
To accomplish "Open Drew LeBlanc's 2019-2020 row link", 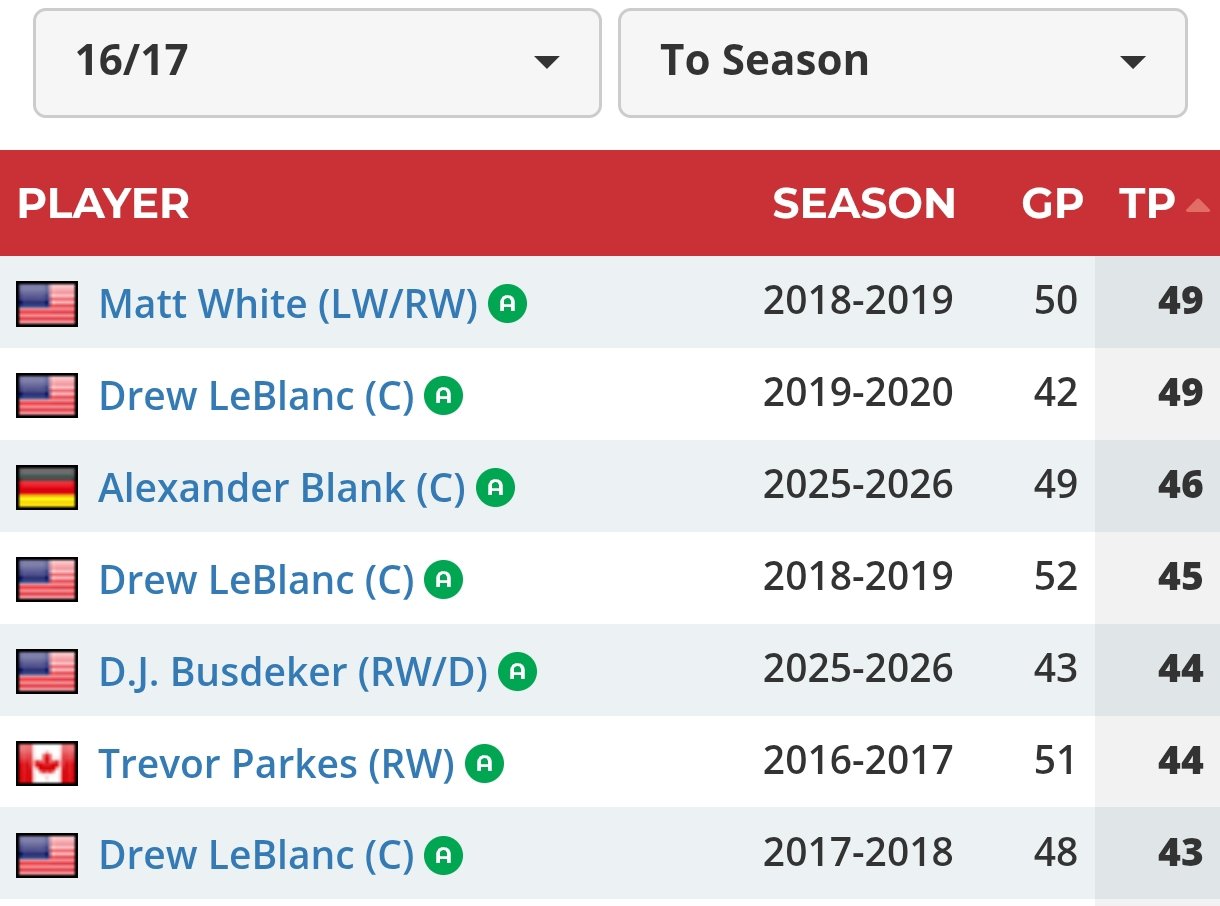I will tap(256, 396).
